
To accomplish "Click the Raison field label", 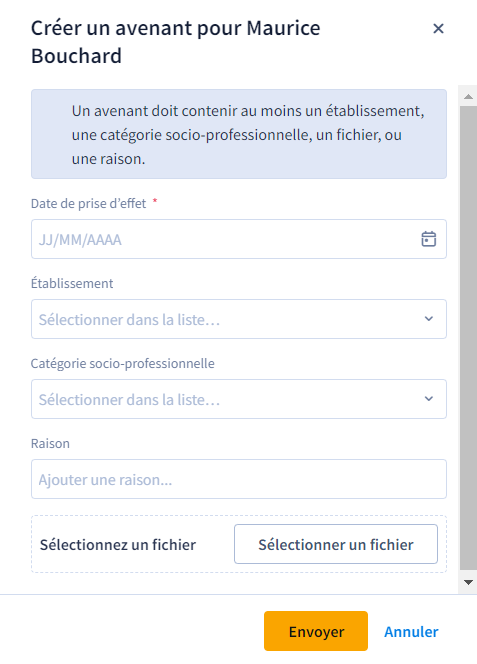I will (x=50, y=443).
